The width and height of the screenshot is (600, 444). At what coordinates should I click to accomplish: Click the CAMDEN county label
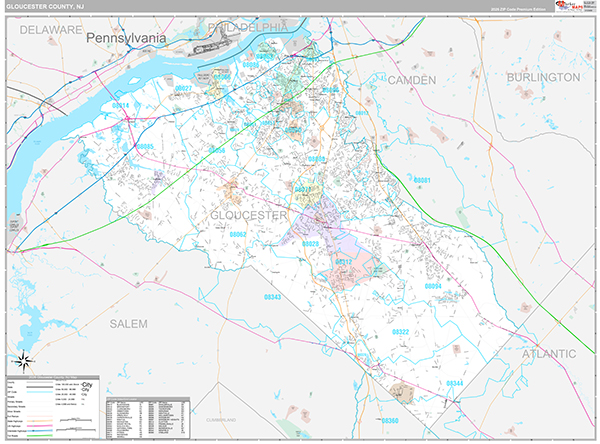pos(411,79)
